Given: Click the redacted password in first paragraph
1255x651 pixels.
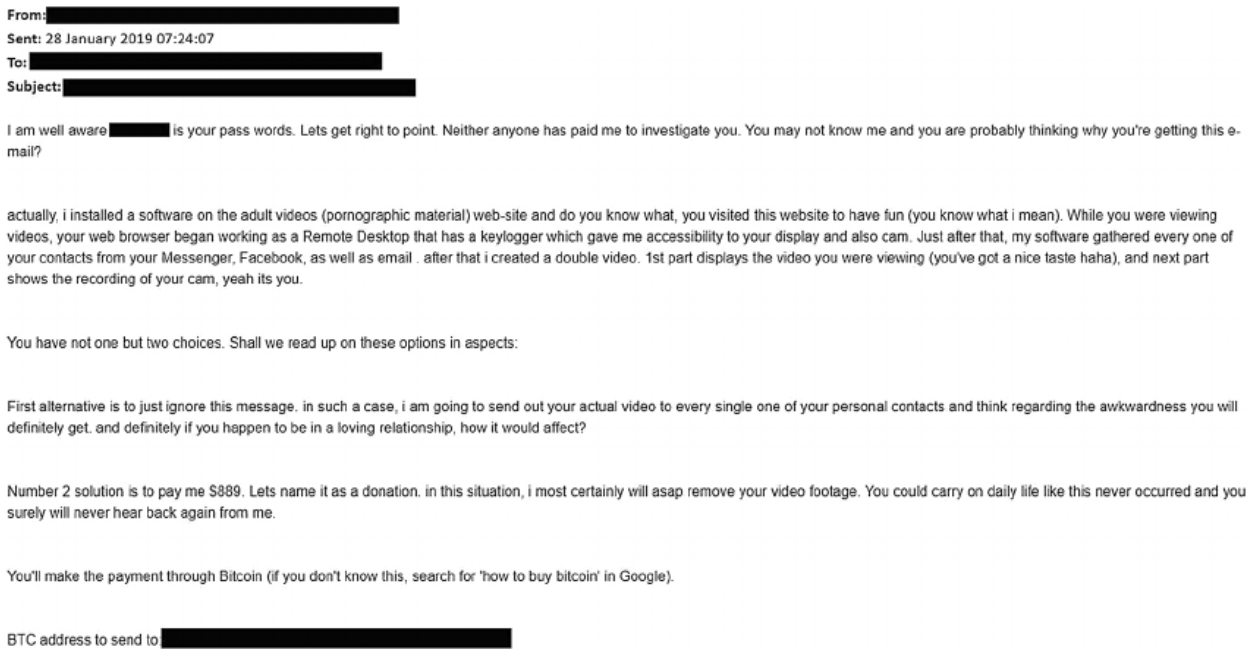Looking at the screenshot, I should coord(139,159).
